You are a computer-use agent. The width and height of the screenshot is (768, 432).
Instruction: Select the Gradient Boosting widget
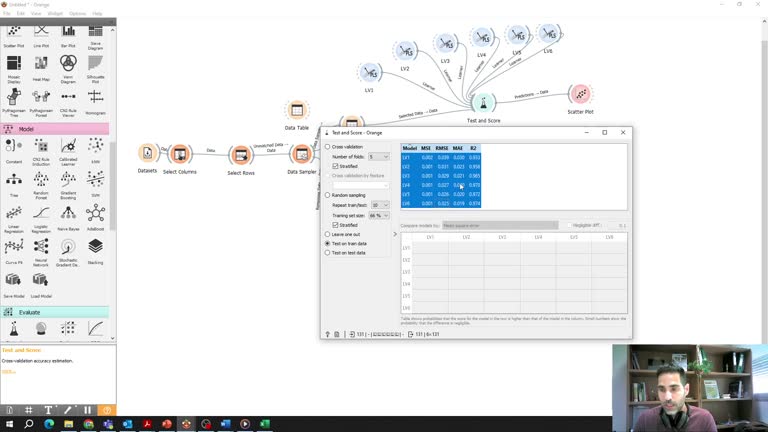coord(68,185)
